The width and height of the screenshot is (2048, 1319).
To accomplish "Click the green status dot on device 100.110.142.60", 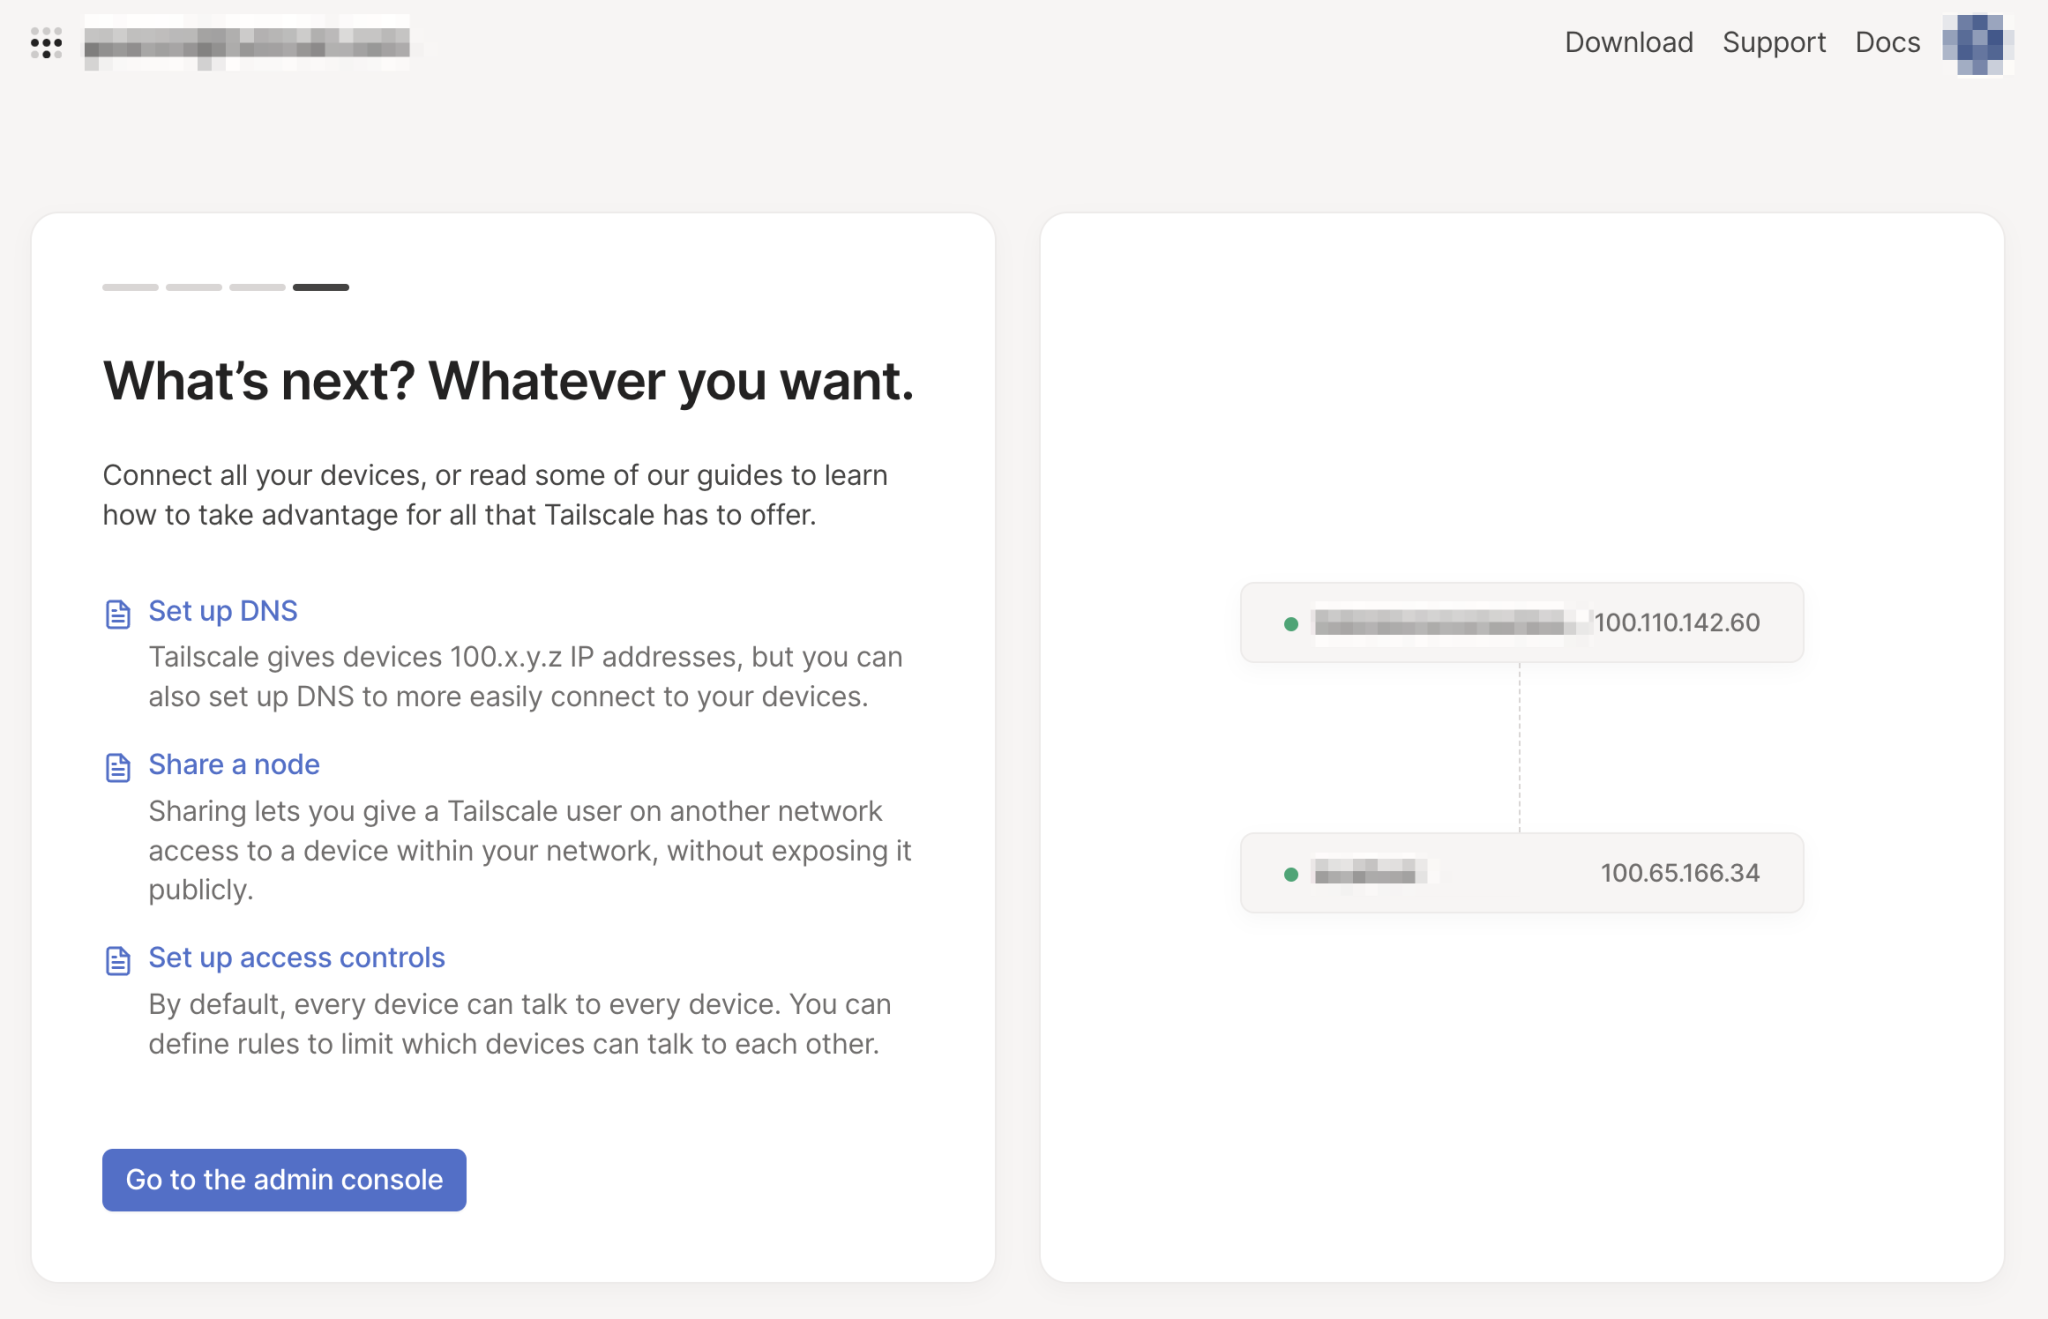I will tap(1290, 622).
